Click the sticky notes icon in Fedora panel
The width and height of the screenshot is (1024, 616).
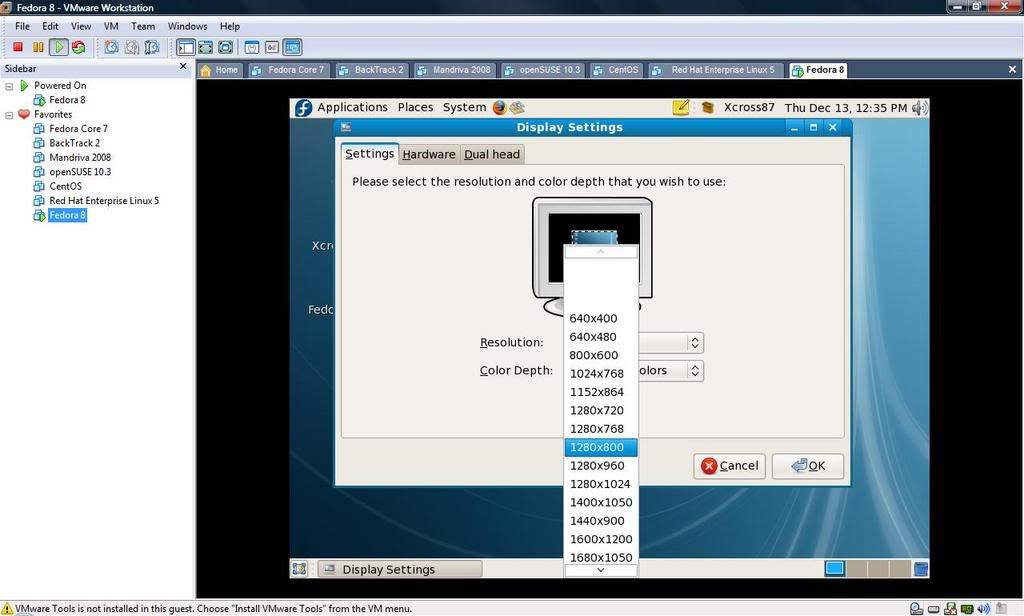tap(680, 108)
